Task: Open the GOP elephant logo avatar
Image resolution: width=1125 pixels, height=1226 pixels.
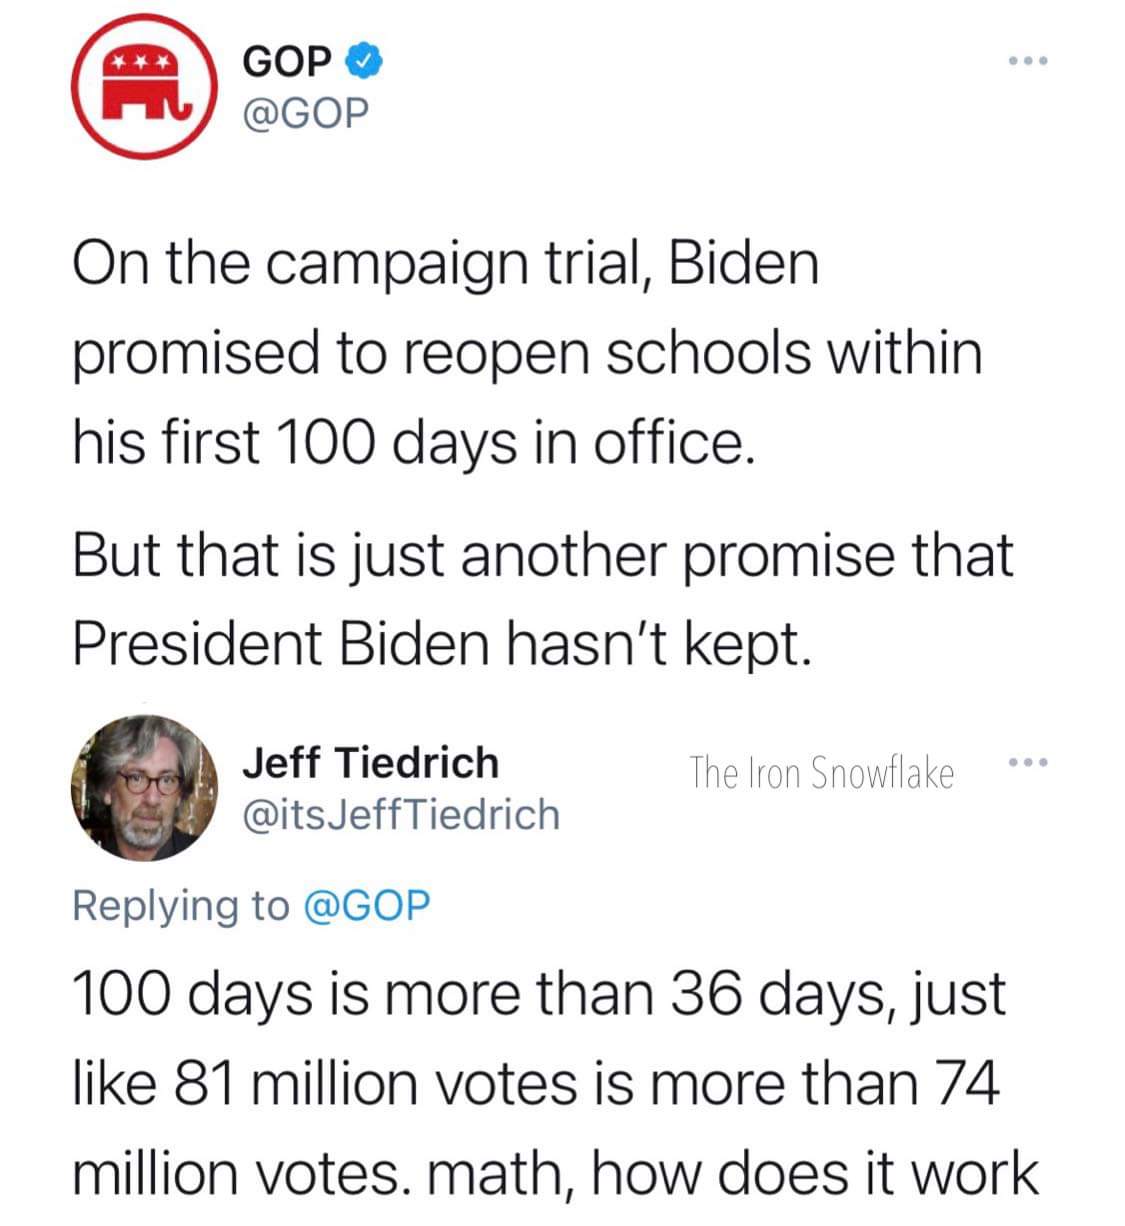Action: [144, 86]
